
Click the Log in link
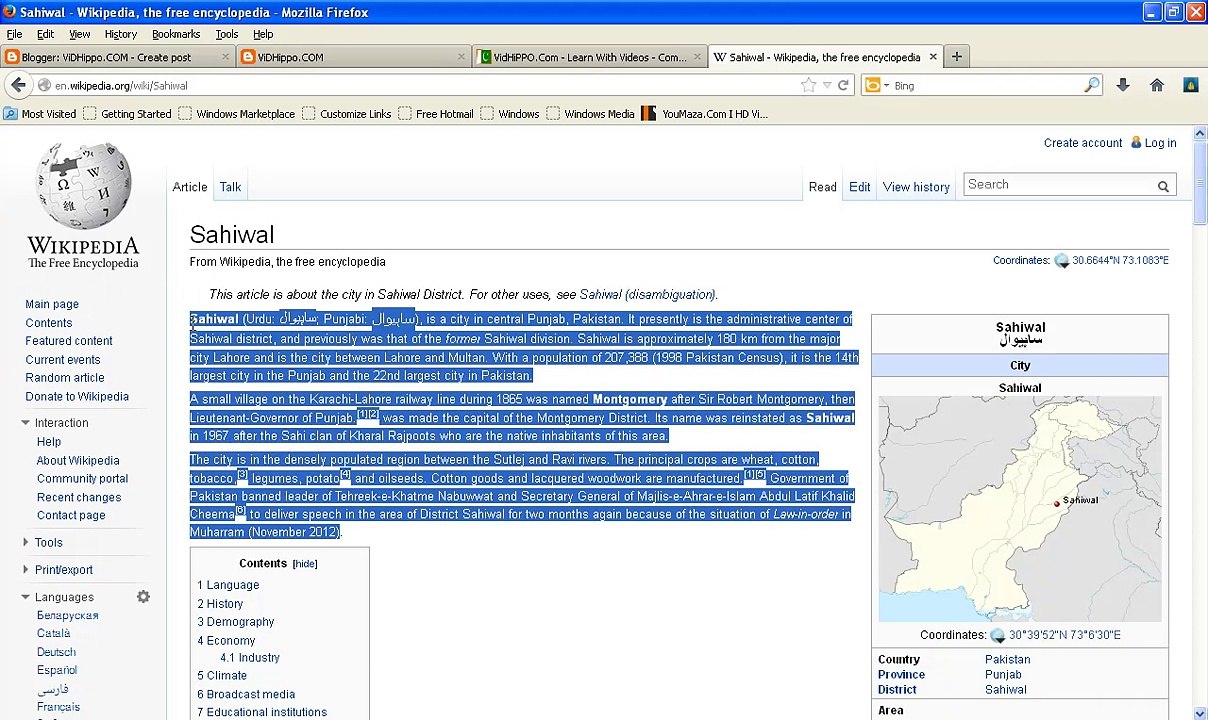pos(1160,143)
